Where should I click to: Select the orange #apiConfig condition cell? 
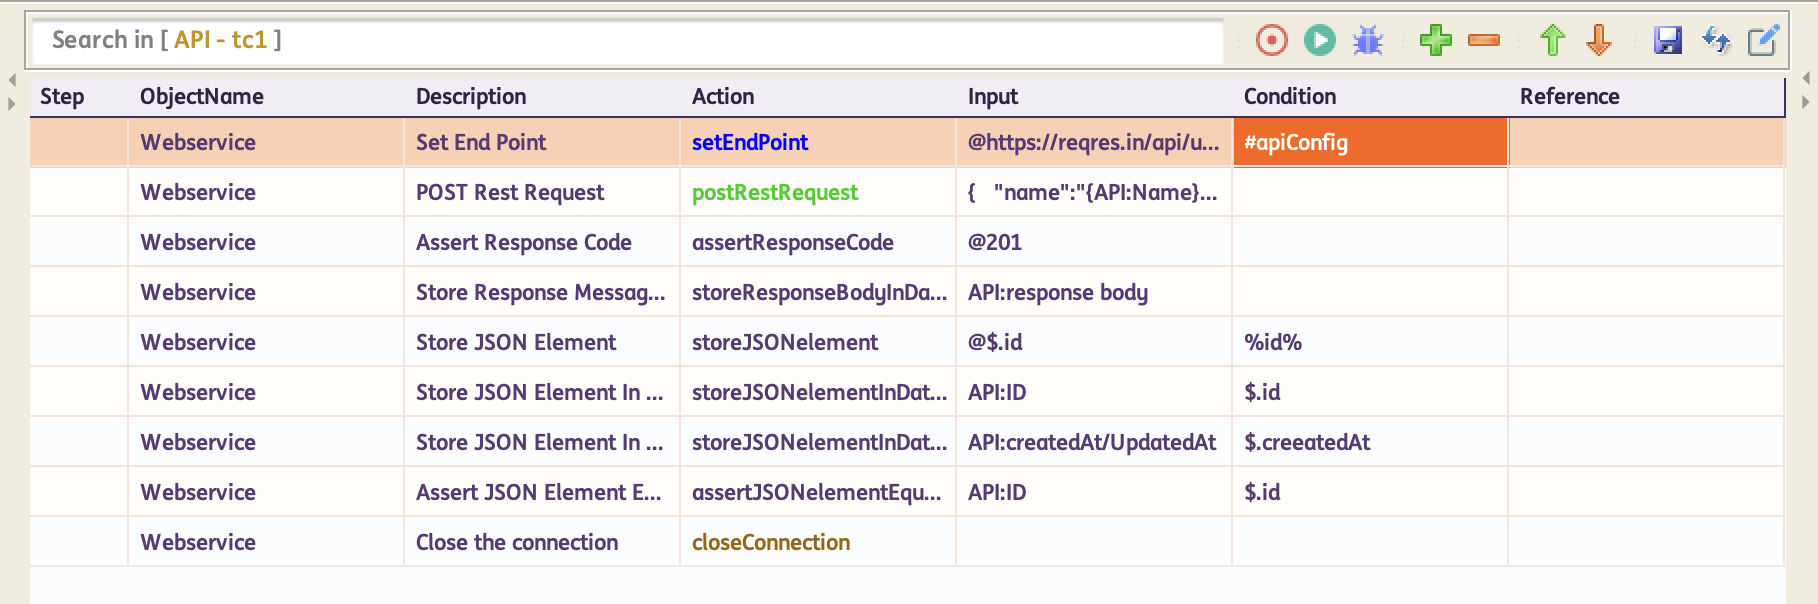coord(1369,142)
